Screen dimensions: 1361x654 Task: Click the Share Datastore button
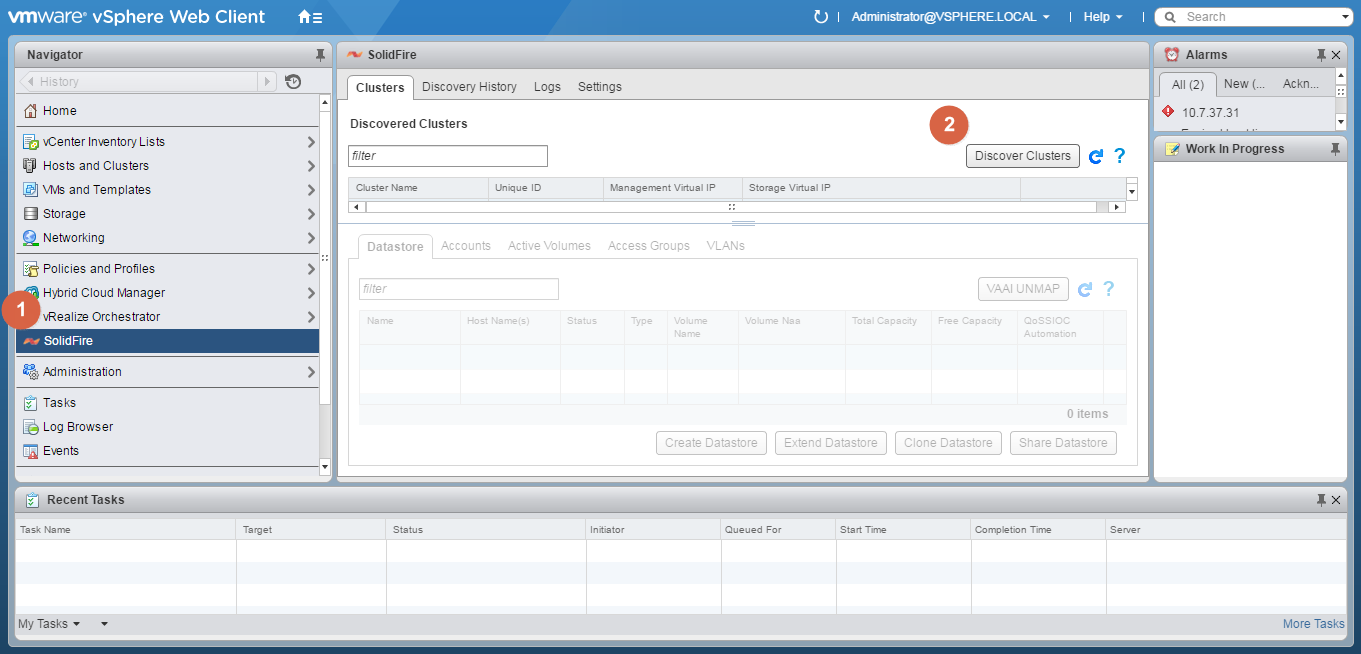pos(1063,443)
